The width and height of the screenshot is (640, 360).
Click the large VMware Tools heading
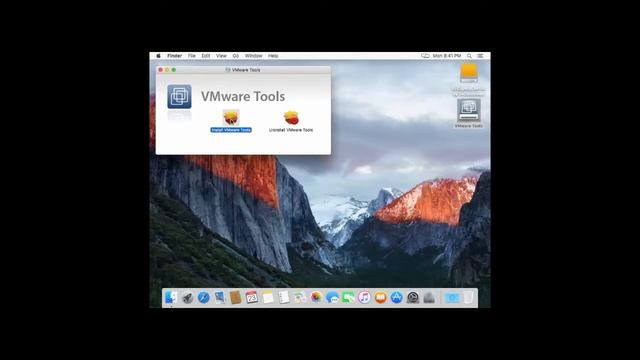click(243, 96)
